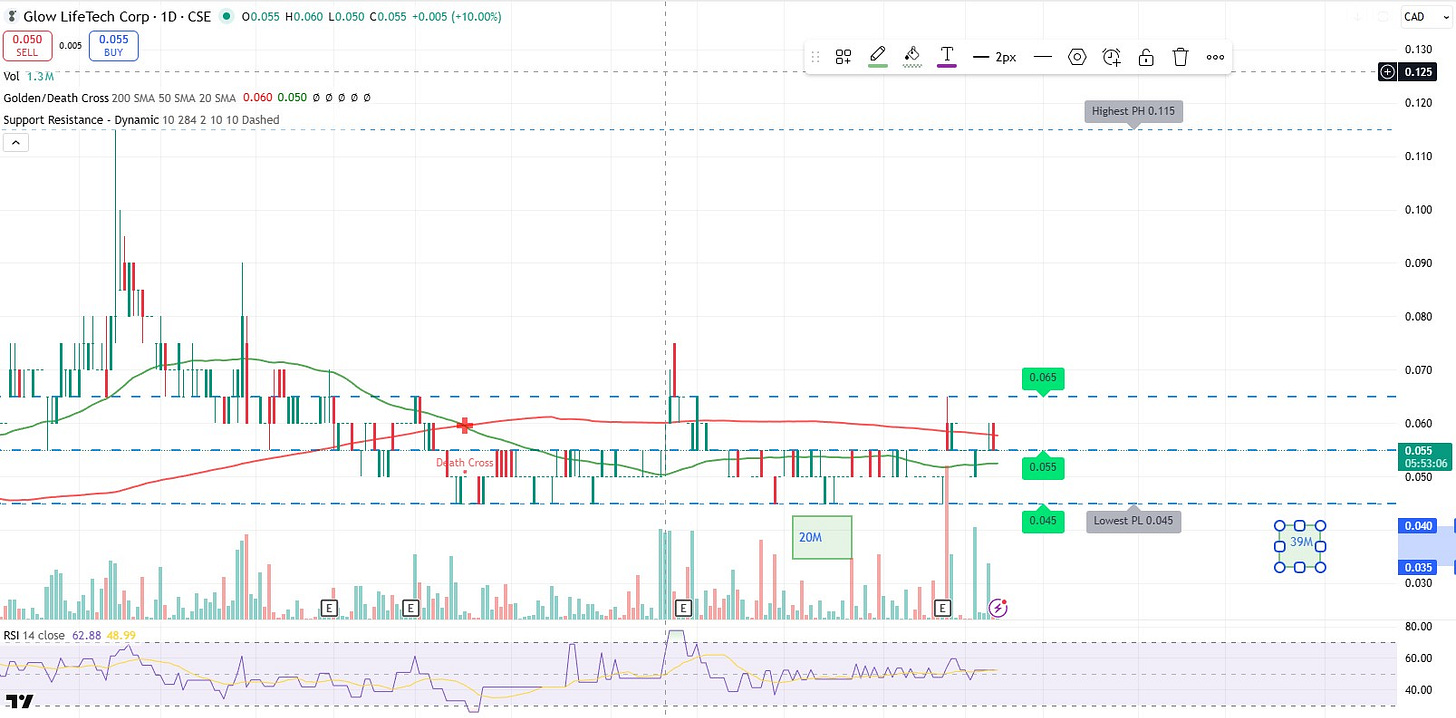The height and width of the screenshot is (718, 1456).
Task: Click the green 0.045 level label
Action: (x=1043, y=520)
